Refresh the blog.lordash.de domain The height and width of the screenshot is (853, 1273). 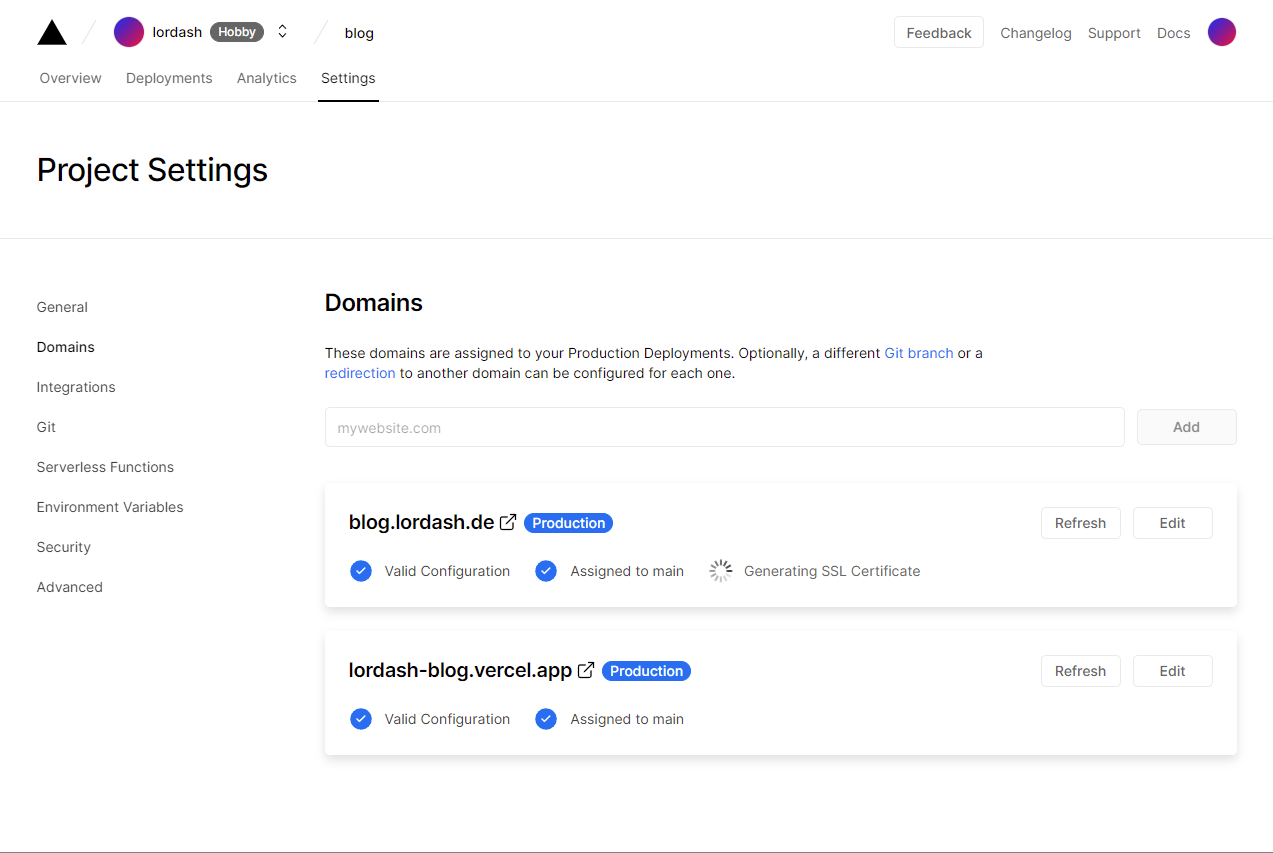point(1081,523)
